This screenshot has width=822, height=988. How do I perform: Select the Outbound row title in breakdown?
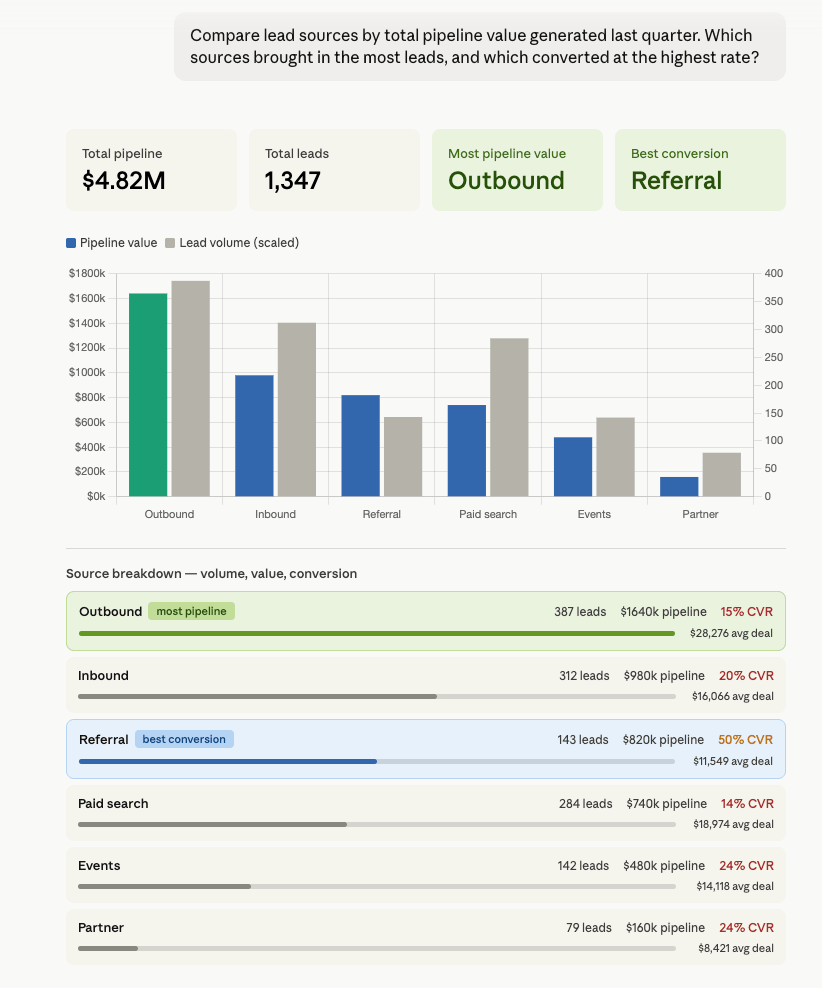[110, 611]
